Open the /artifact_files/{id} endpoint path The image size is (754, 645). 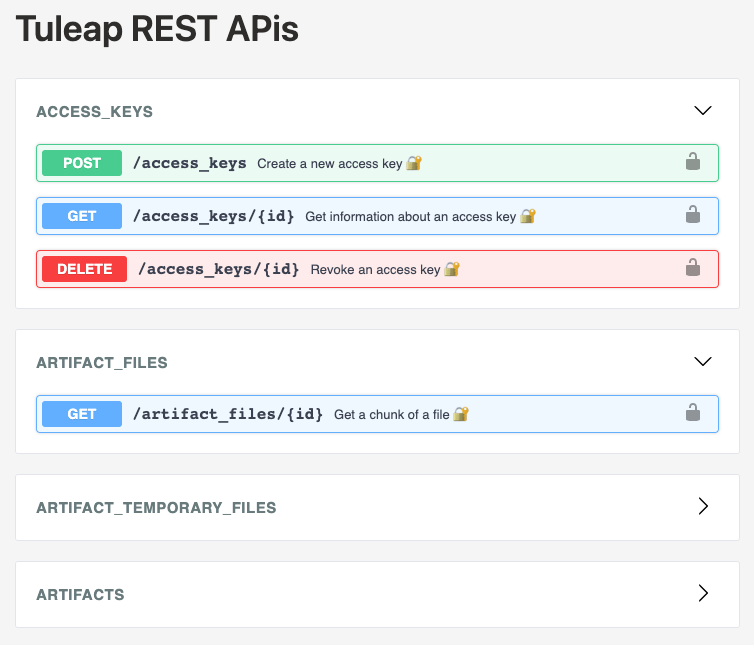click(228, 414)
